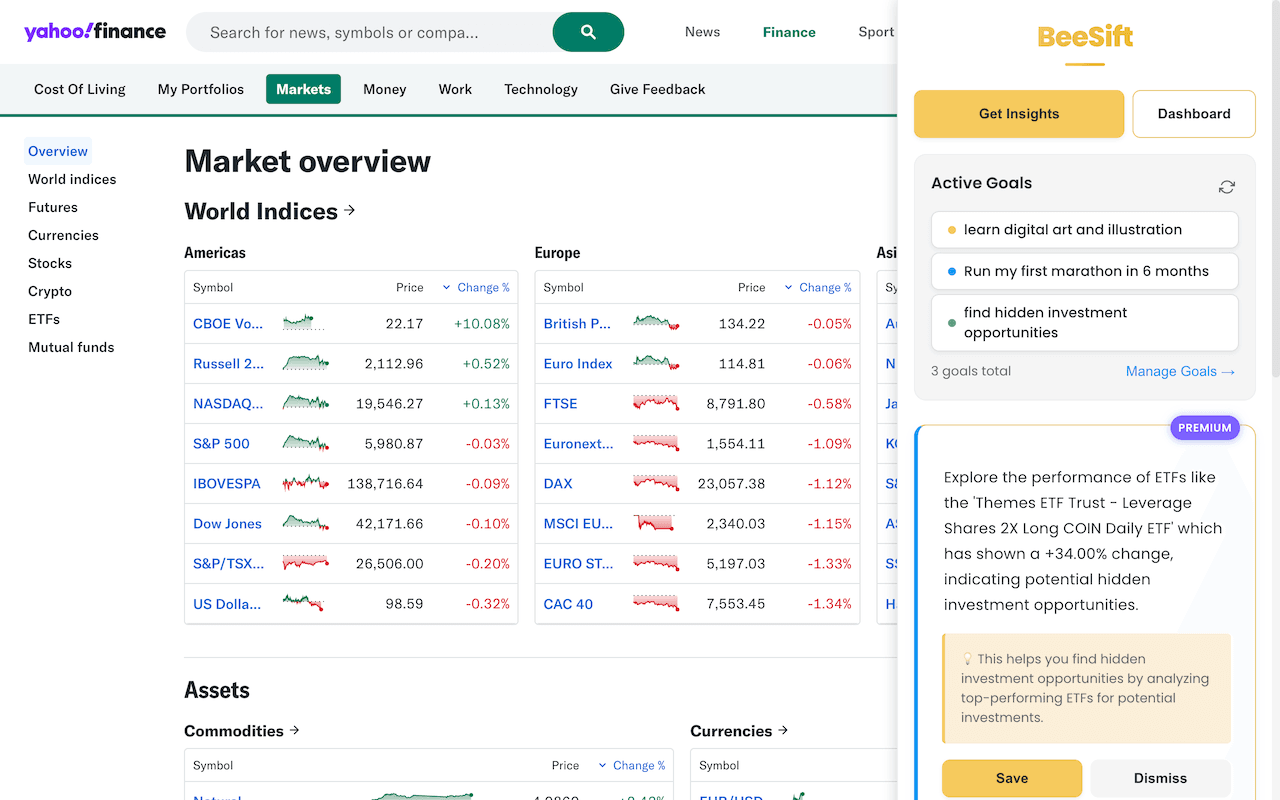Viewport: 1280px width, 800px height.
Task: Select the marathon goal item
Action: tap(1084, 271)
